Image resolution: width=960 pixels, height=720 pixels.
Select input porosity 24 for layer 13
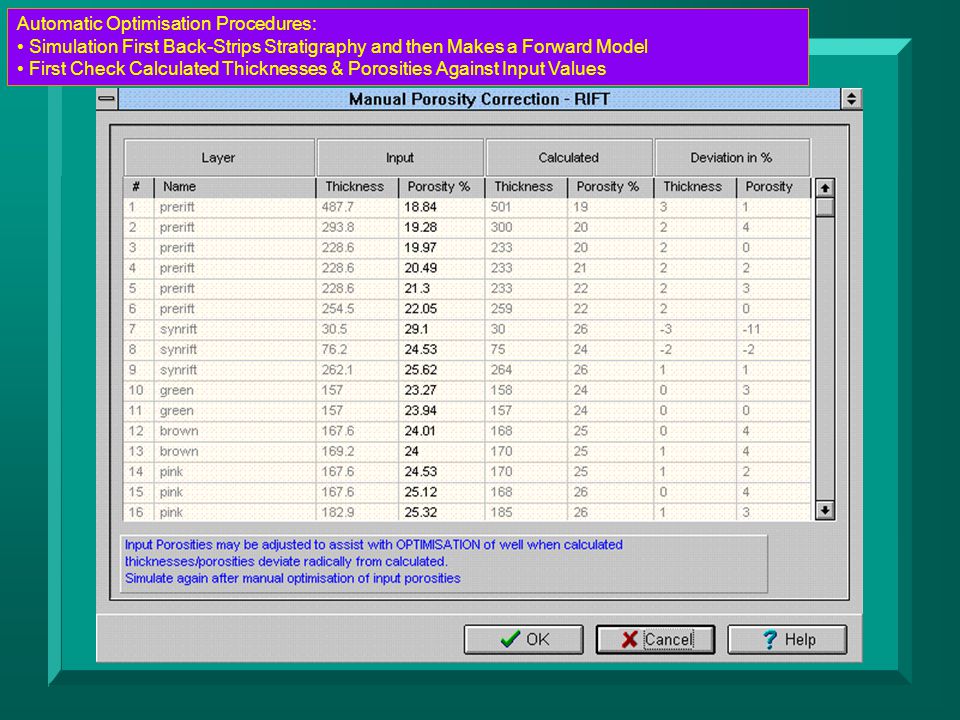[x=441, y=451]
